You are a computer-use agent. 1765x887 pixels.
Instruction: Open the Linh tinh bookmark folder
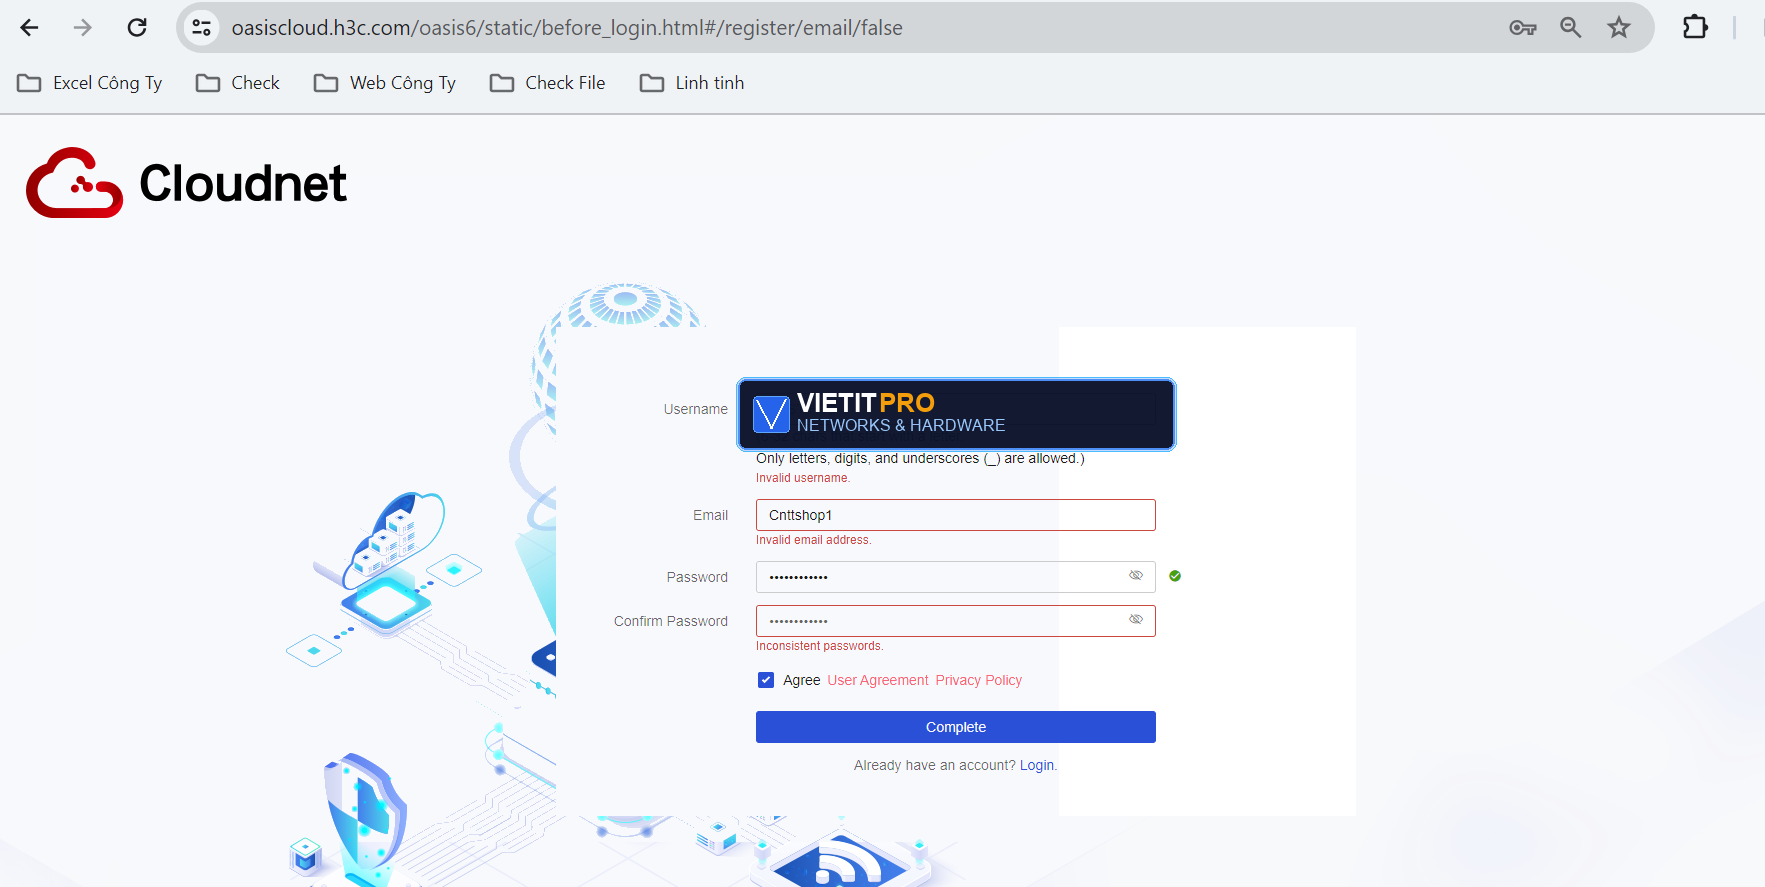692,83
